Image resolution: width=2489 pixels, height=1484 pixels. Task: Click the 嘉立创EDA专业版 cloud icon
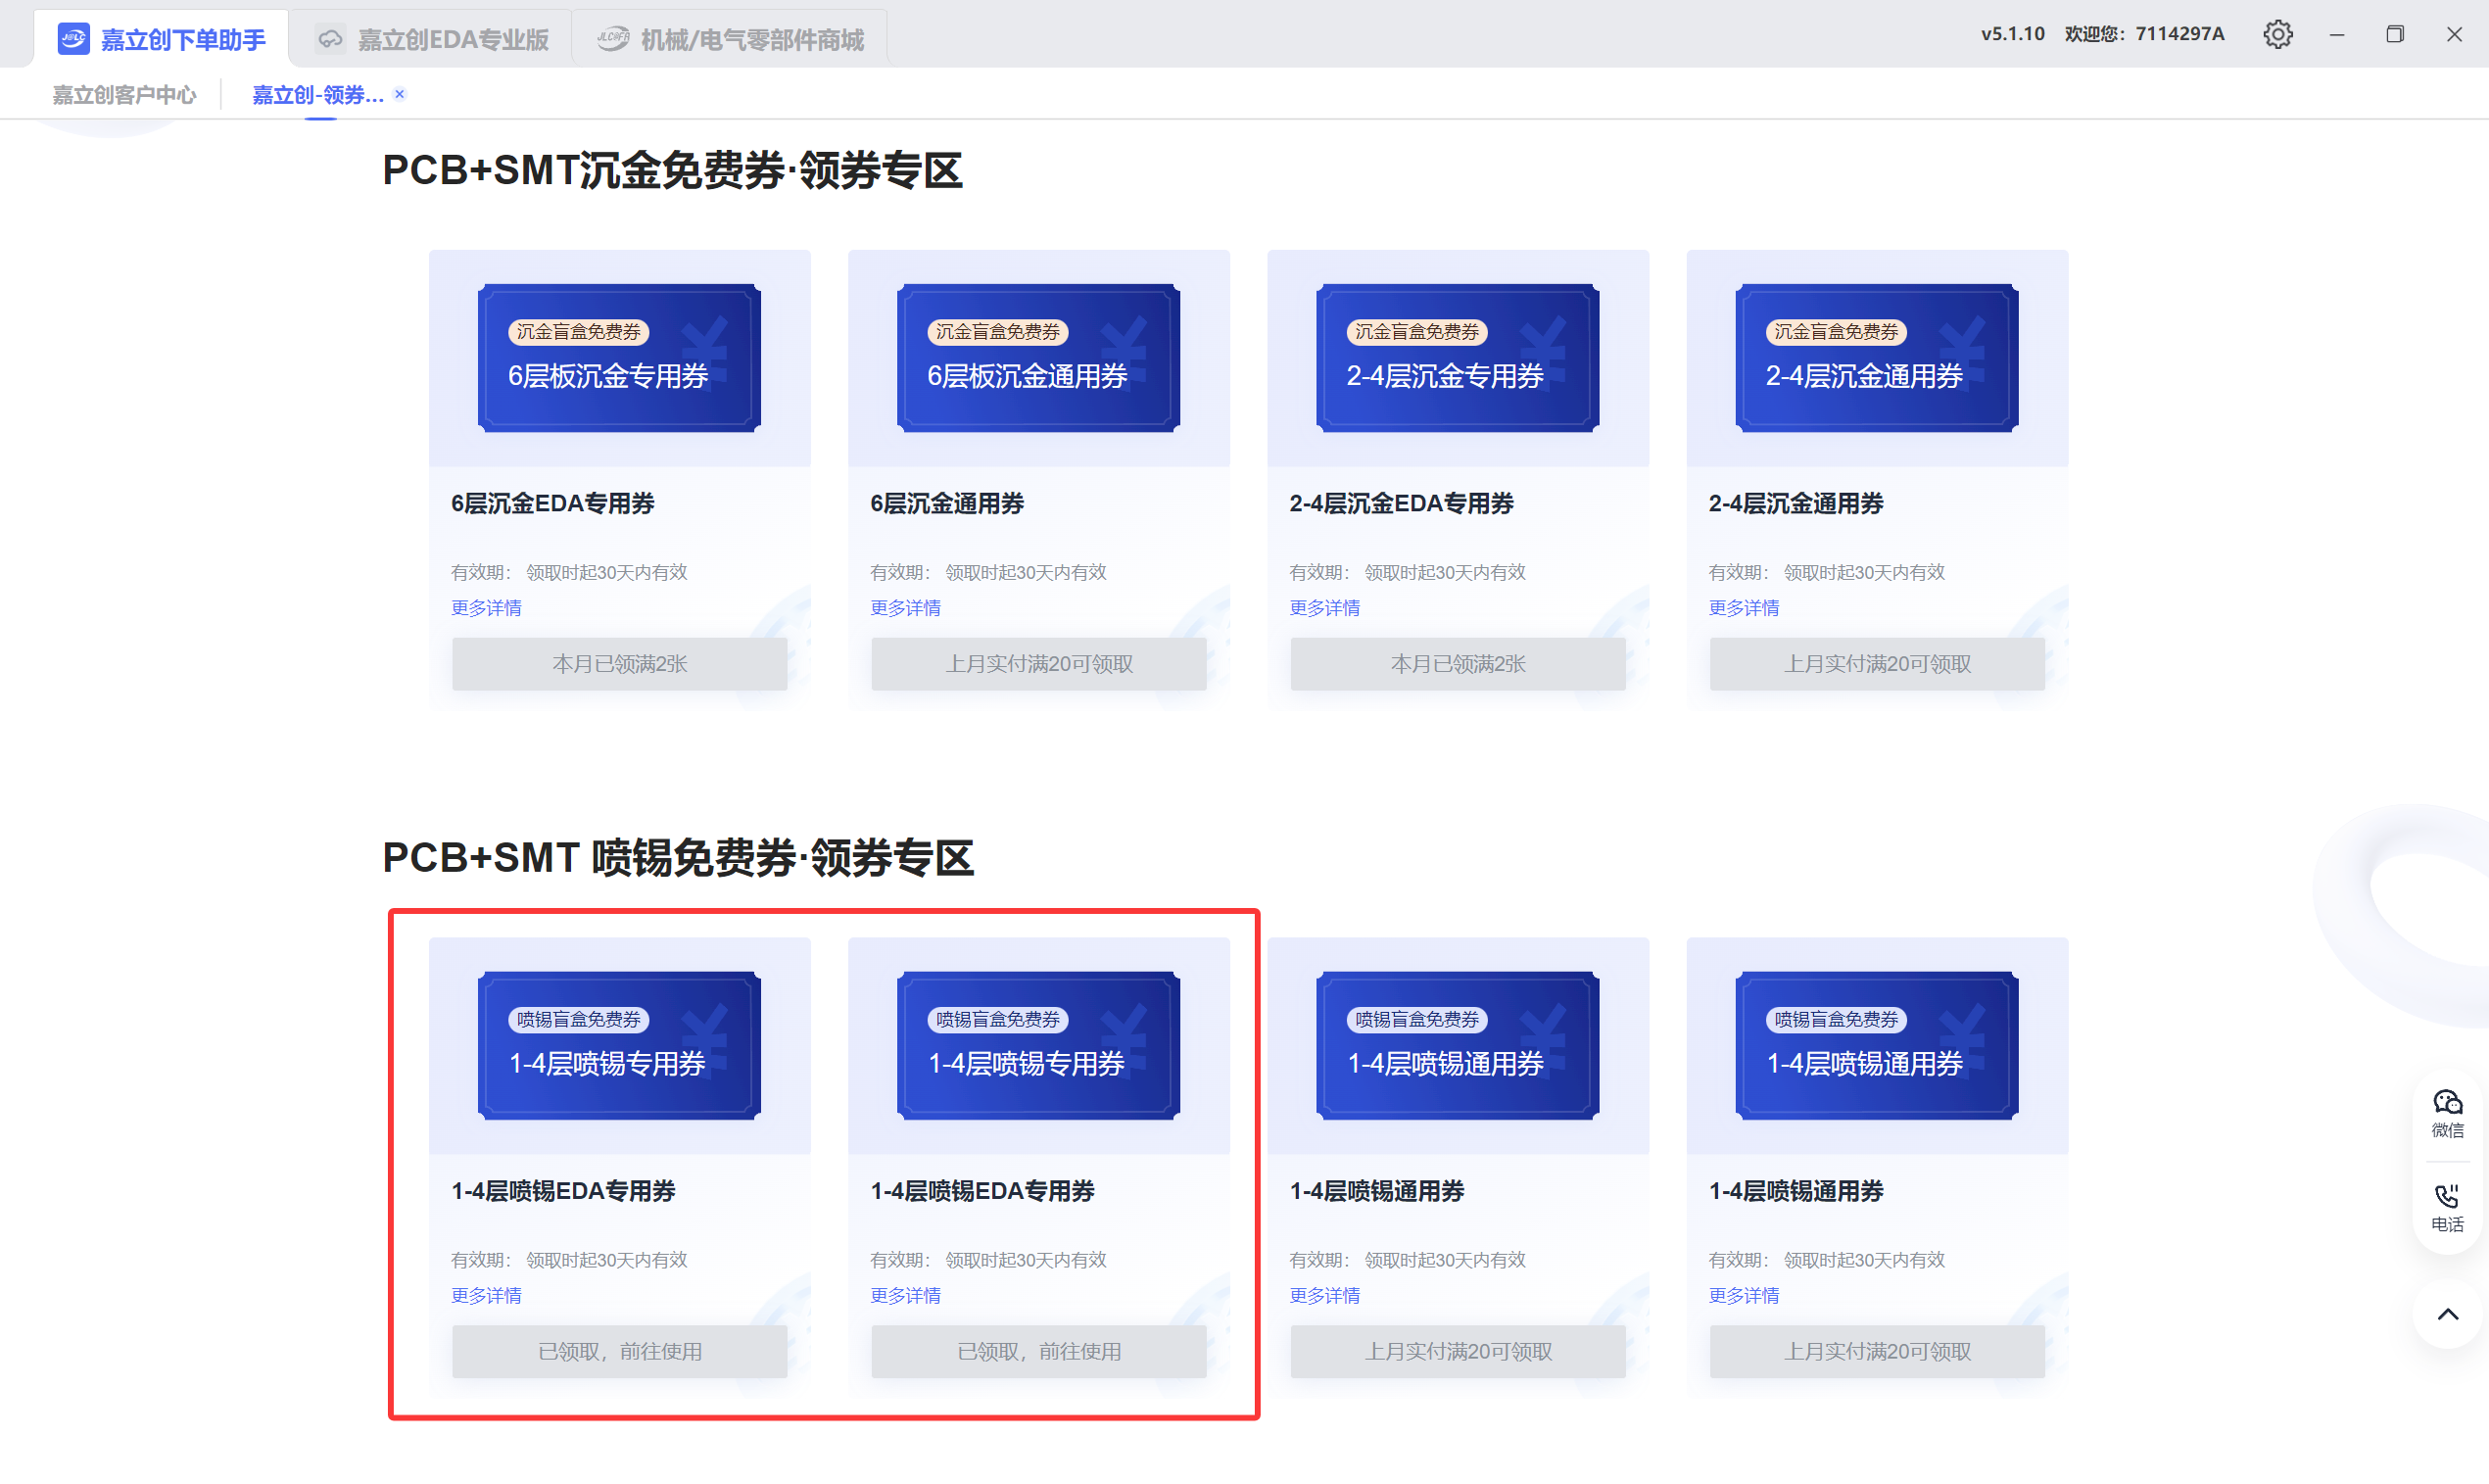(330, 39)
